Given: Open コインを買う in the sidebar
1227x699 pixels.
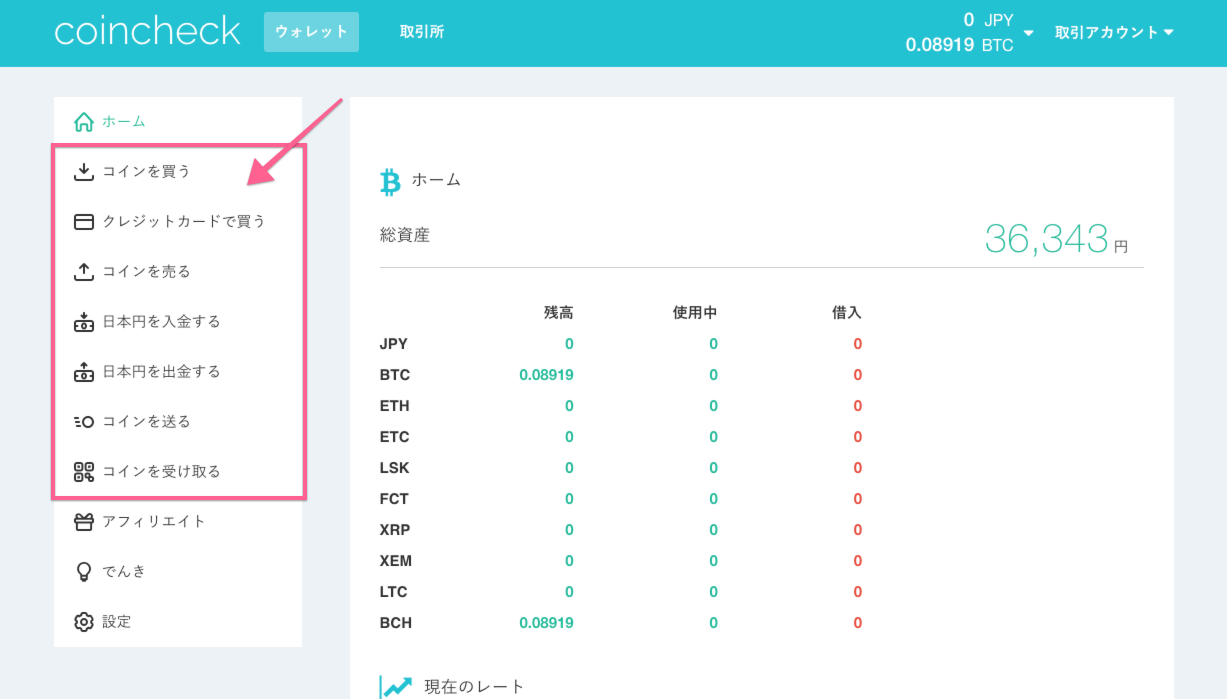Looking at the screenshot, I should 178,172.
